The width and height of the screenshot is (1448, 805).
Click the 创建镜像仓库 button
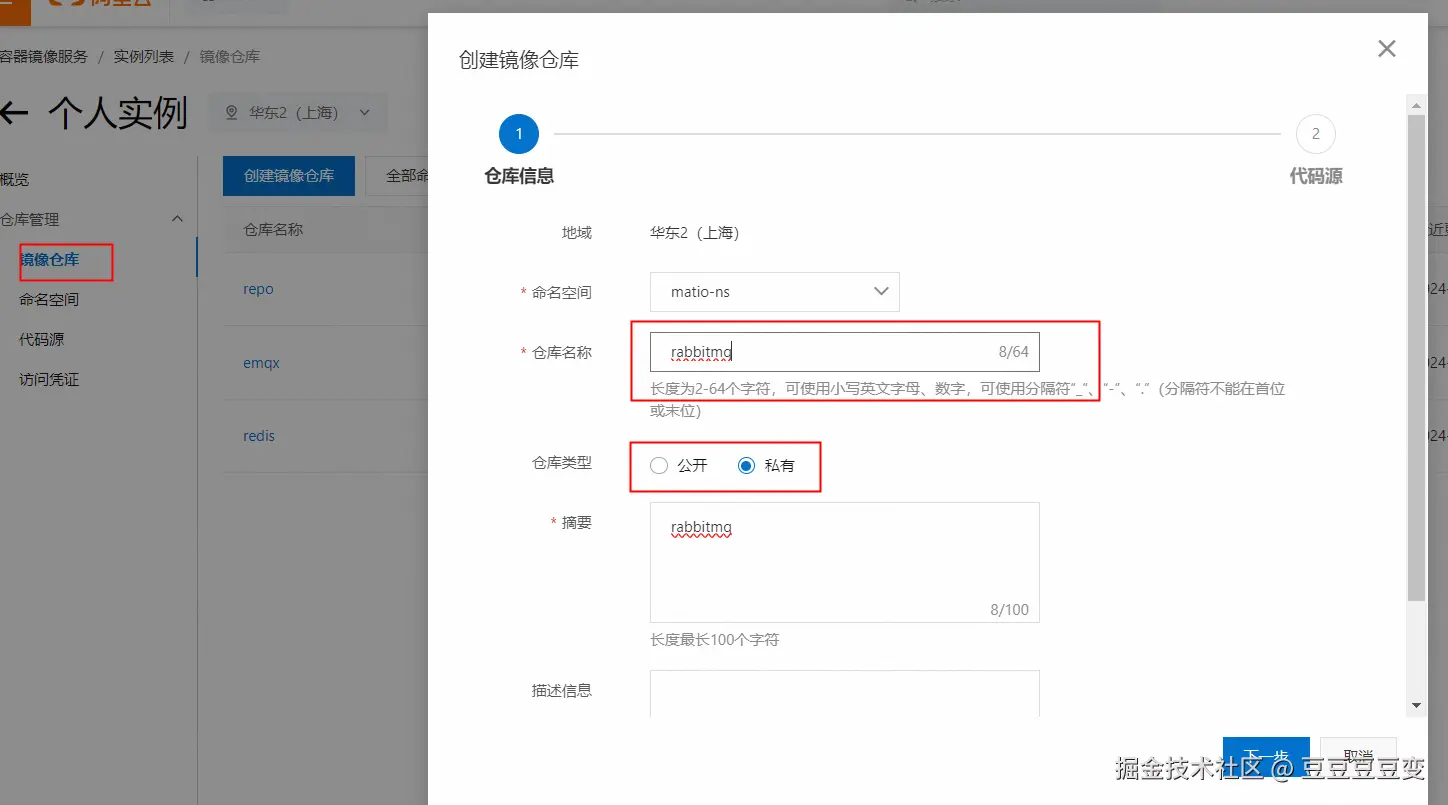point(289,175)
